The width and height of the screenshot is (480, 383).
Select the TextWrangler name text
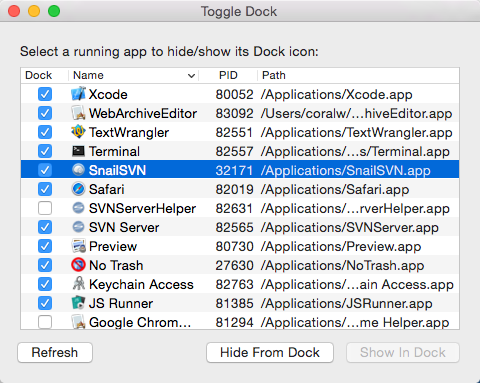coord(129,132)
